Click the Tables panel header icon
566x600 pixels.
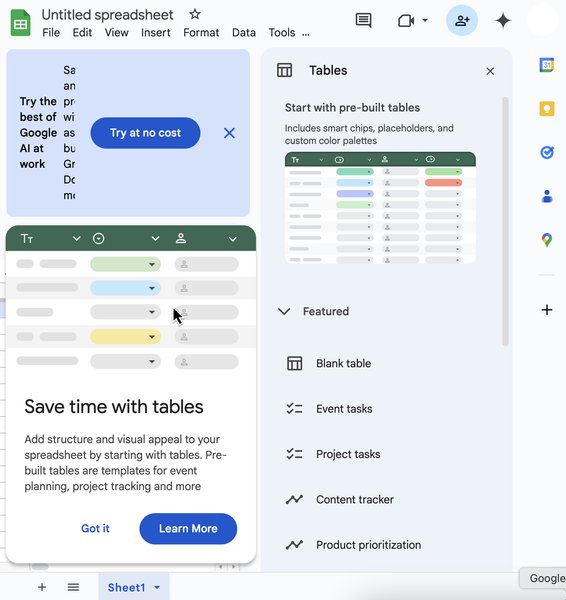(284, 70)
